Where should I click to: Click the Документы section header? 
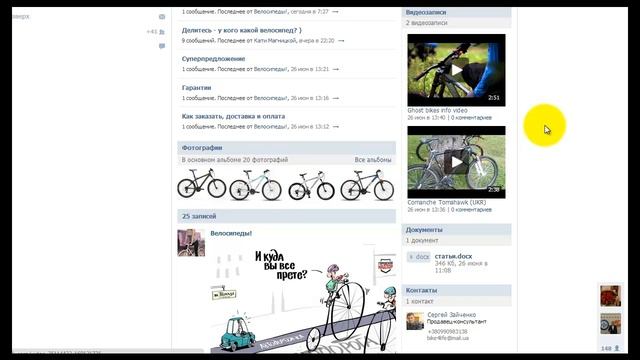click(x=456, y=230)
